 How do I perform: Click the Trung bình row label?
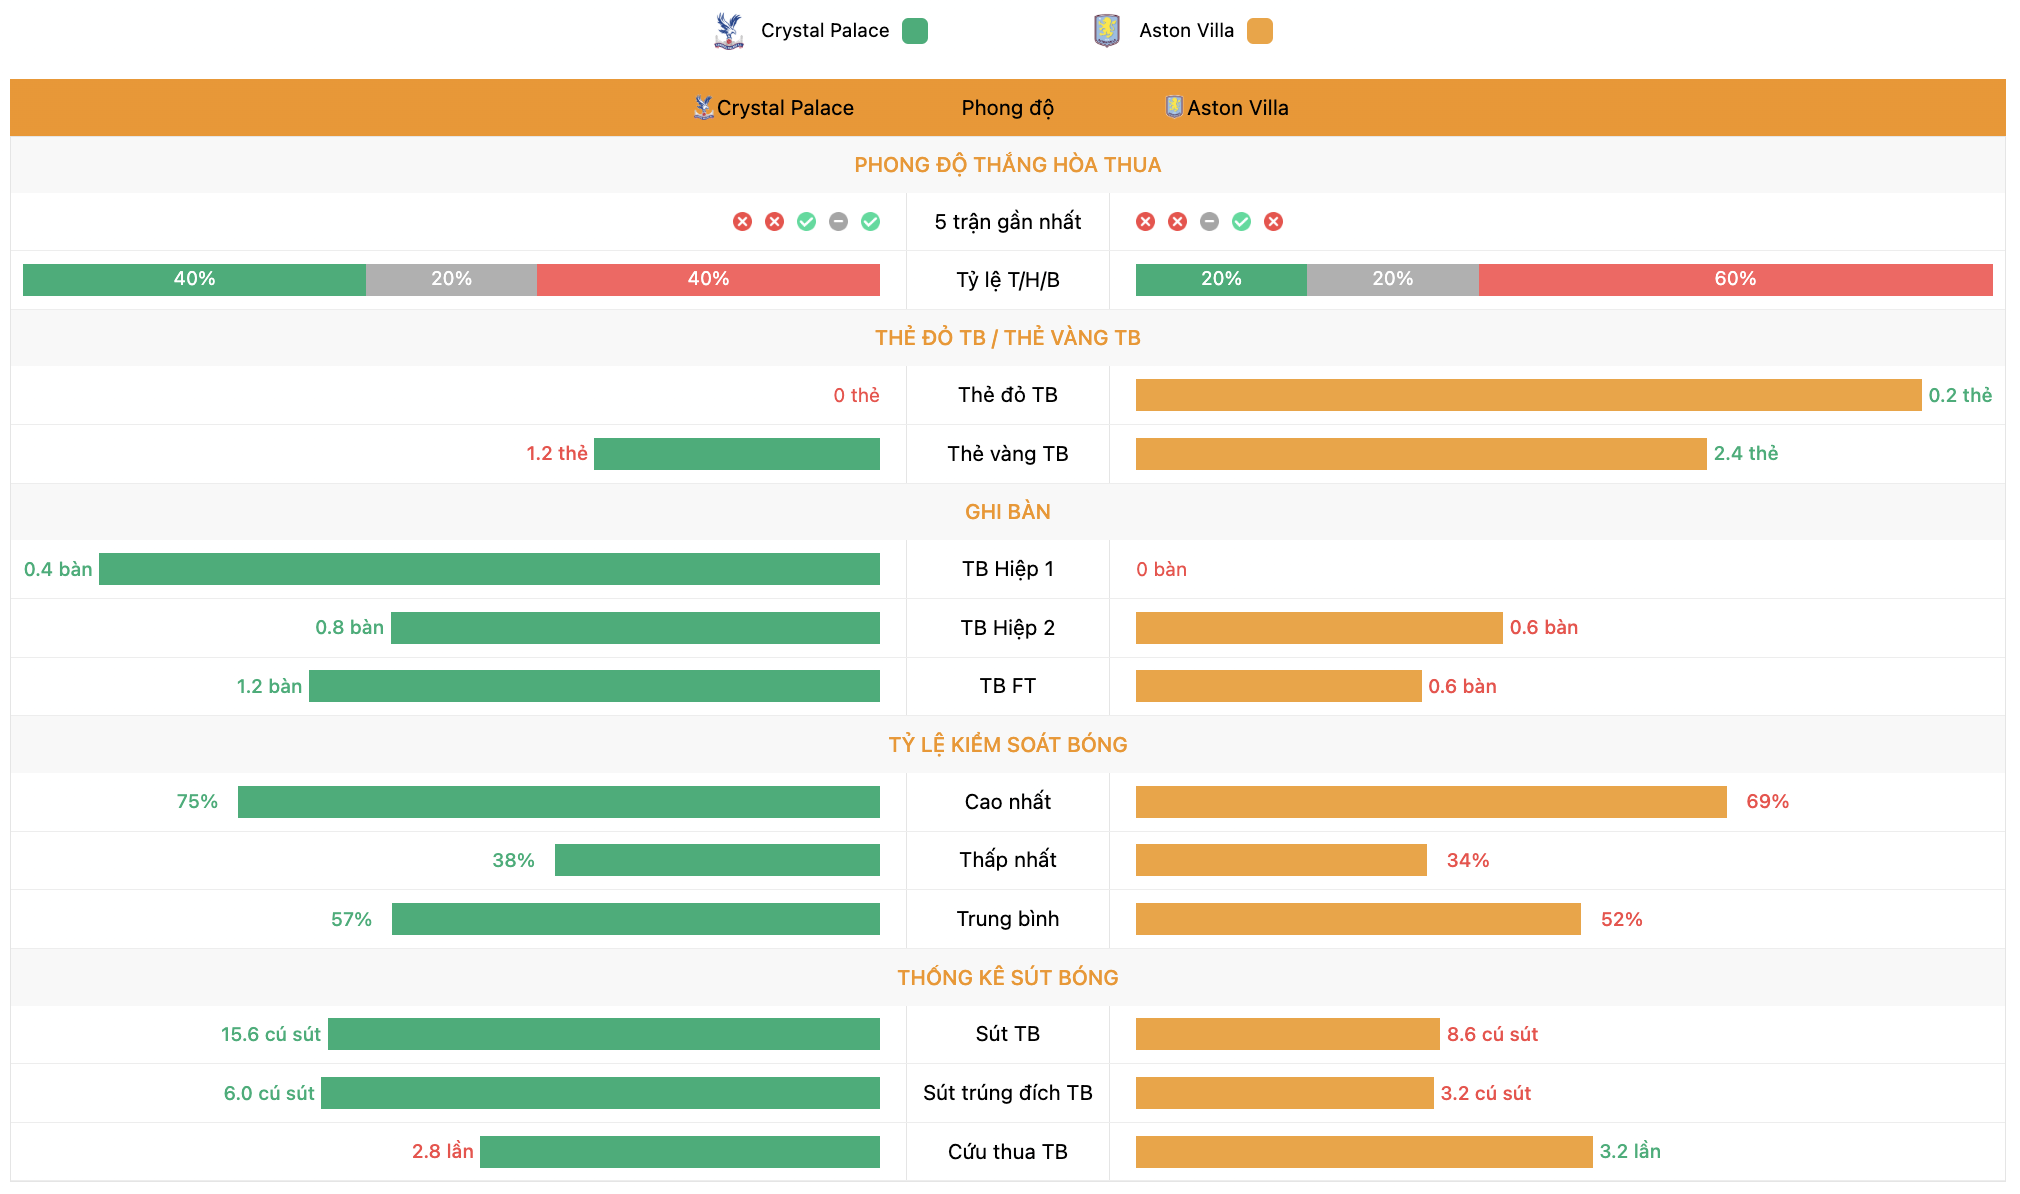click(1008, 919)
